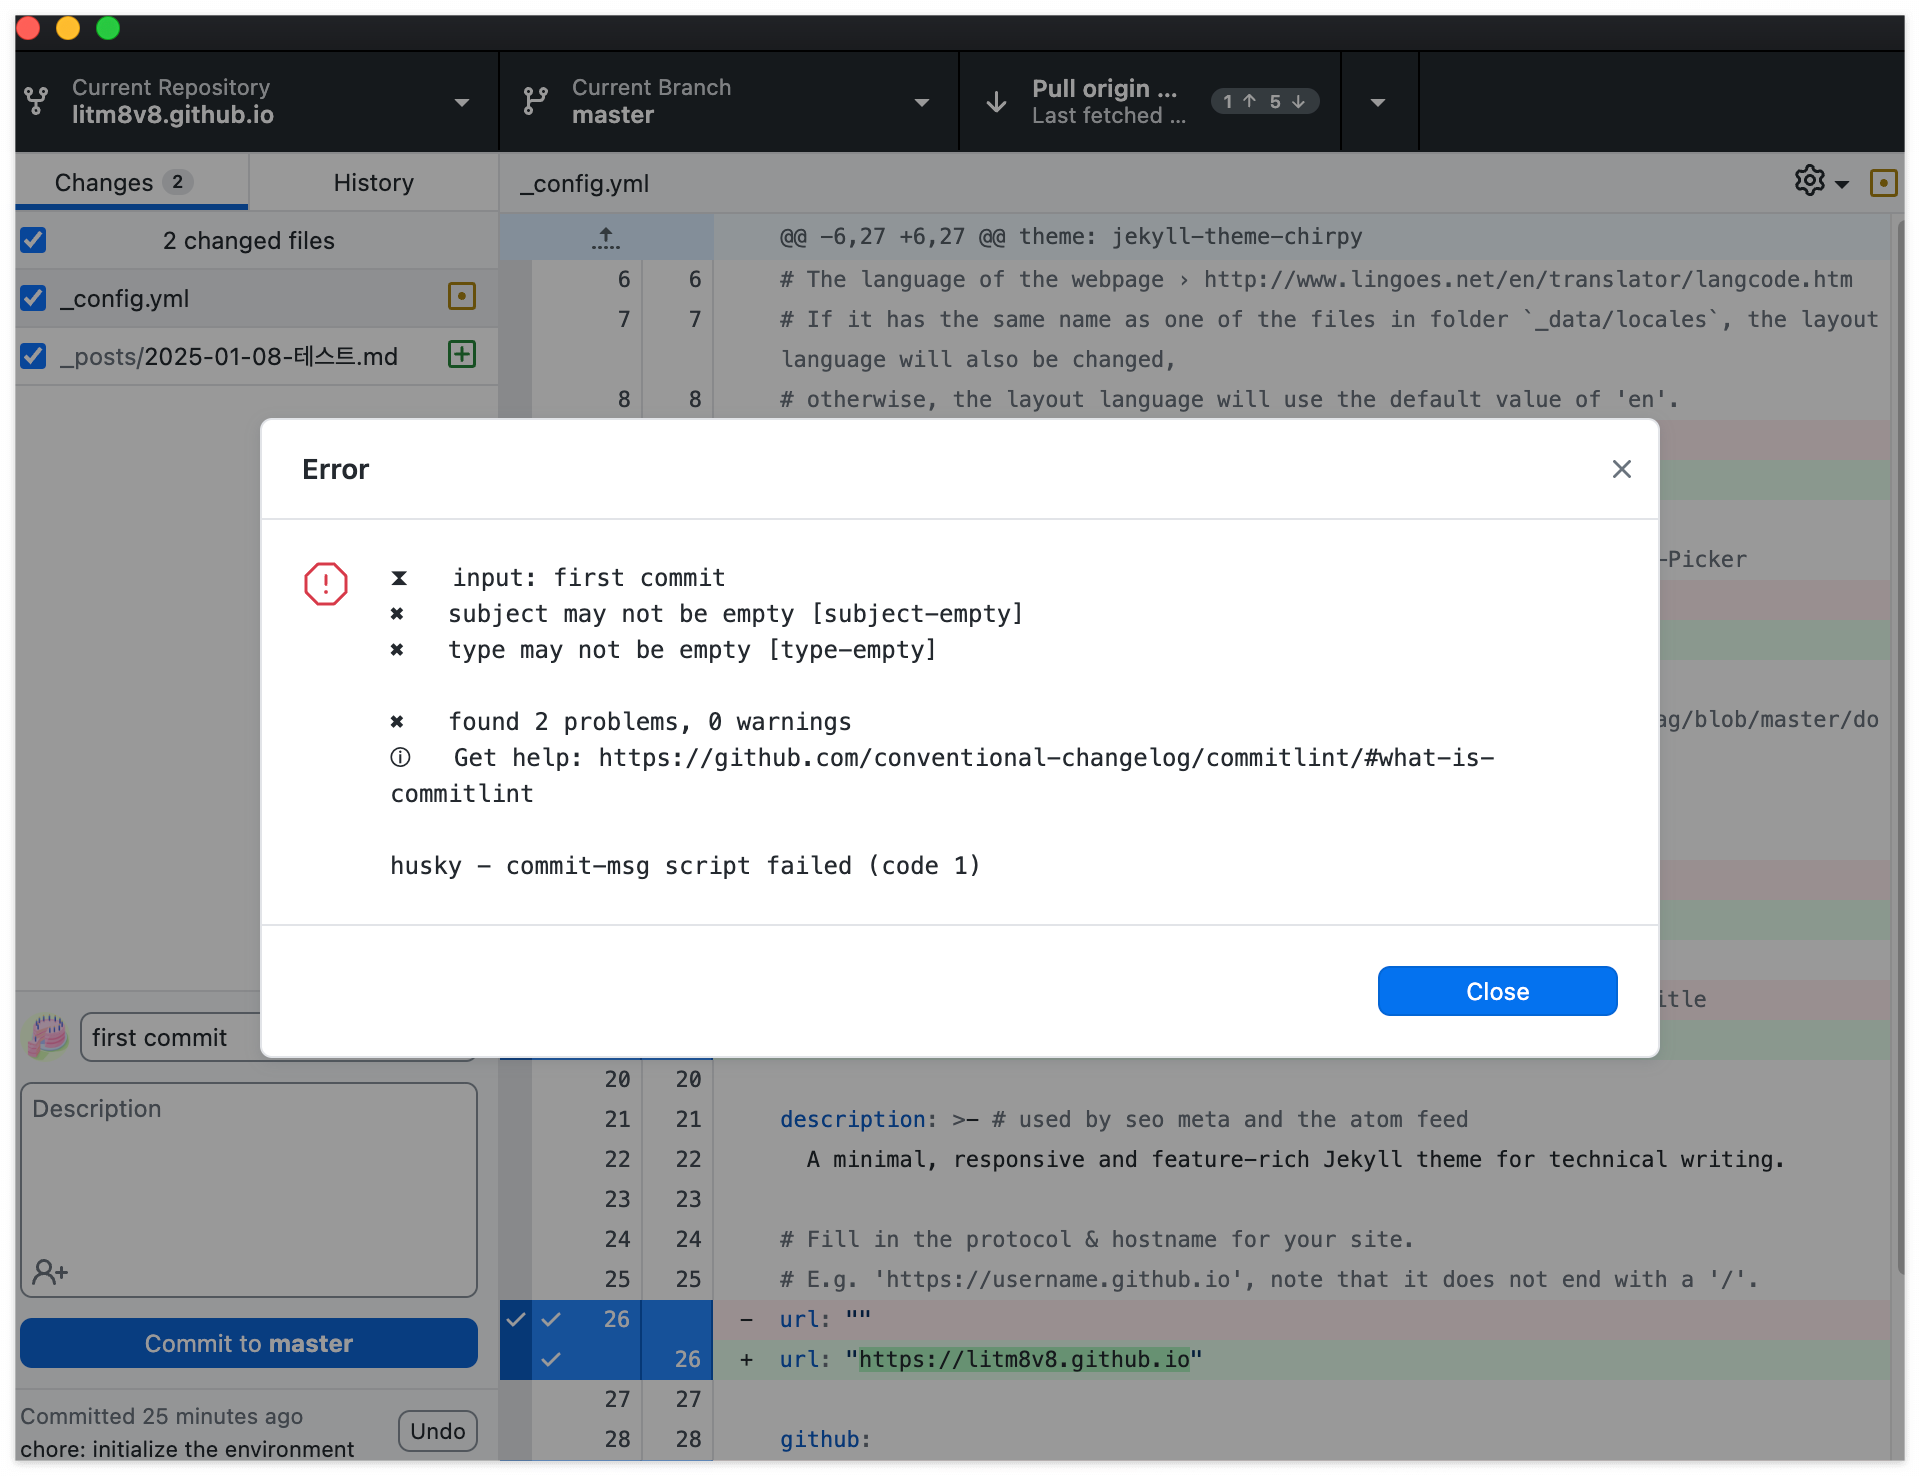Image resolution: width=1920 pixels, height=1476 pixels.
Task: Switch to the History tab
Action: pyautogui.click(x=372, y=182)
